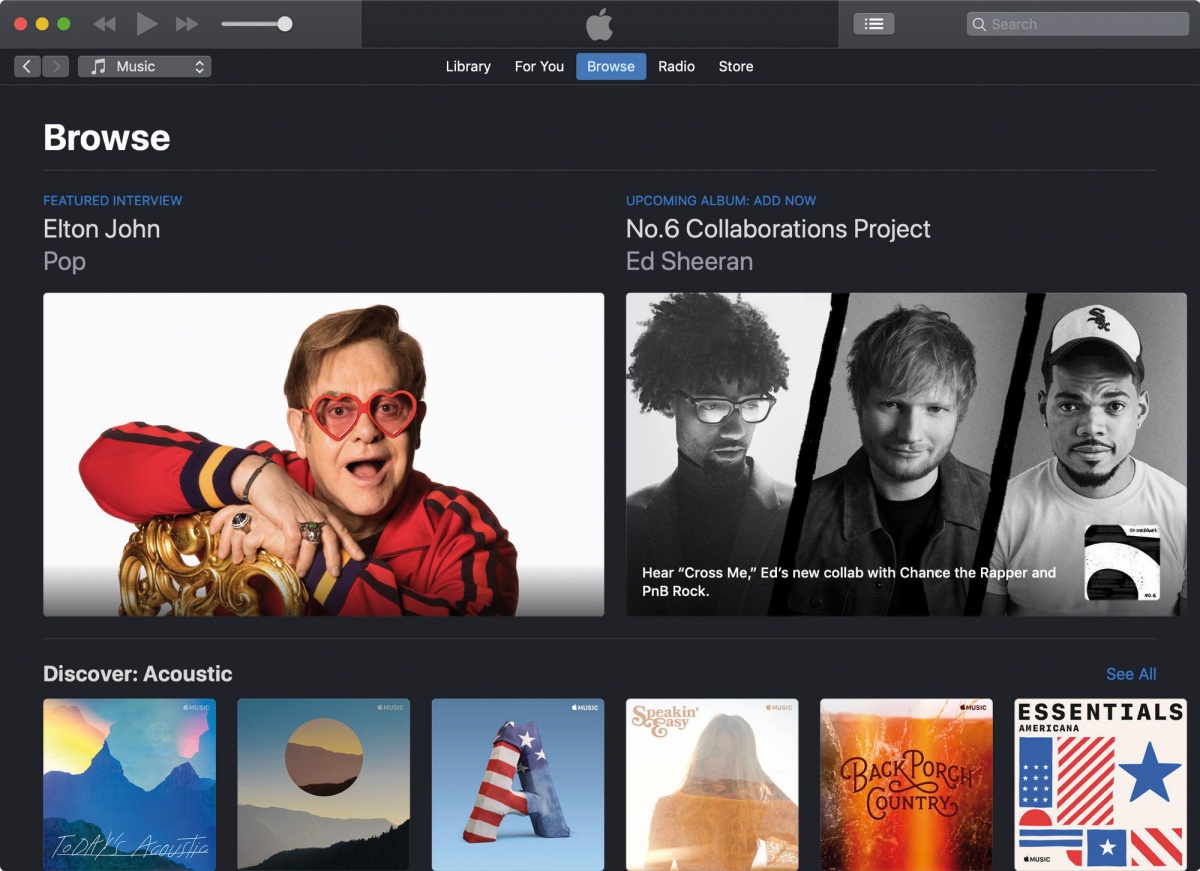Start playback with the play button
1200x871 pixels.
point(146,24)
